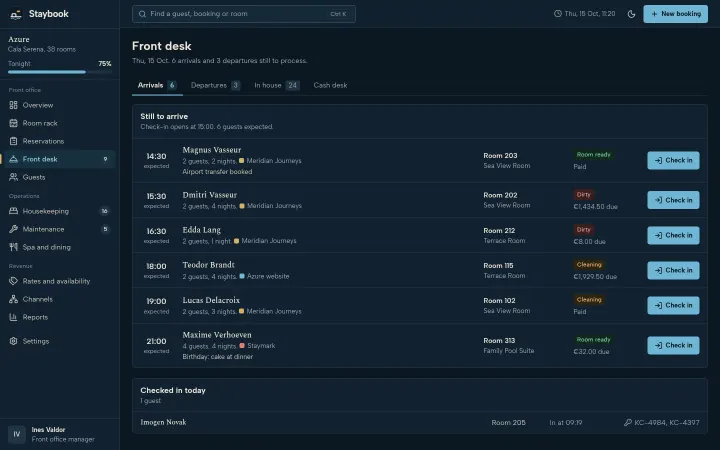Image resolution: width=720 pixels, height=450 pixels.
Task: Click the blue Azure website channel dot
Action: (242, 276)
